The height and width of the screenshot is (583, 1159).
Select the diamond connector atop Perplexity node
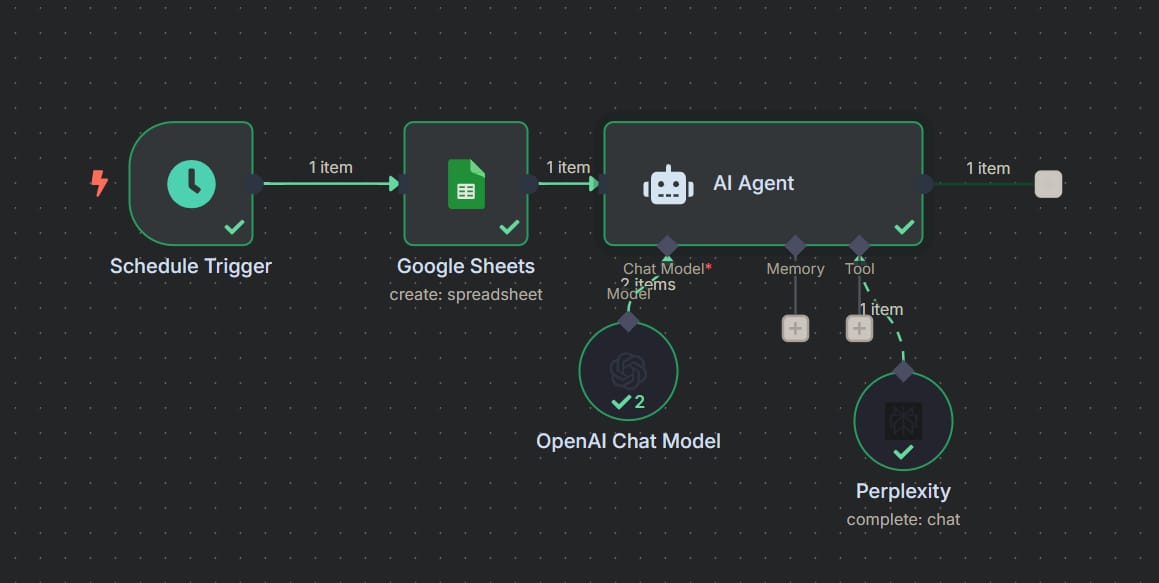point(903,372)
